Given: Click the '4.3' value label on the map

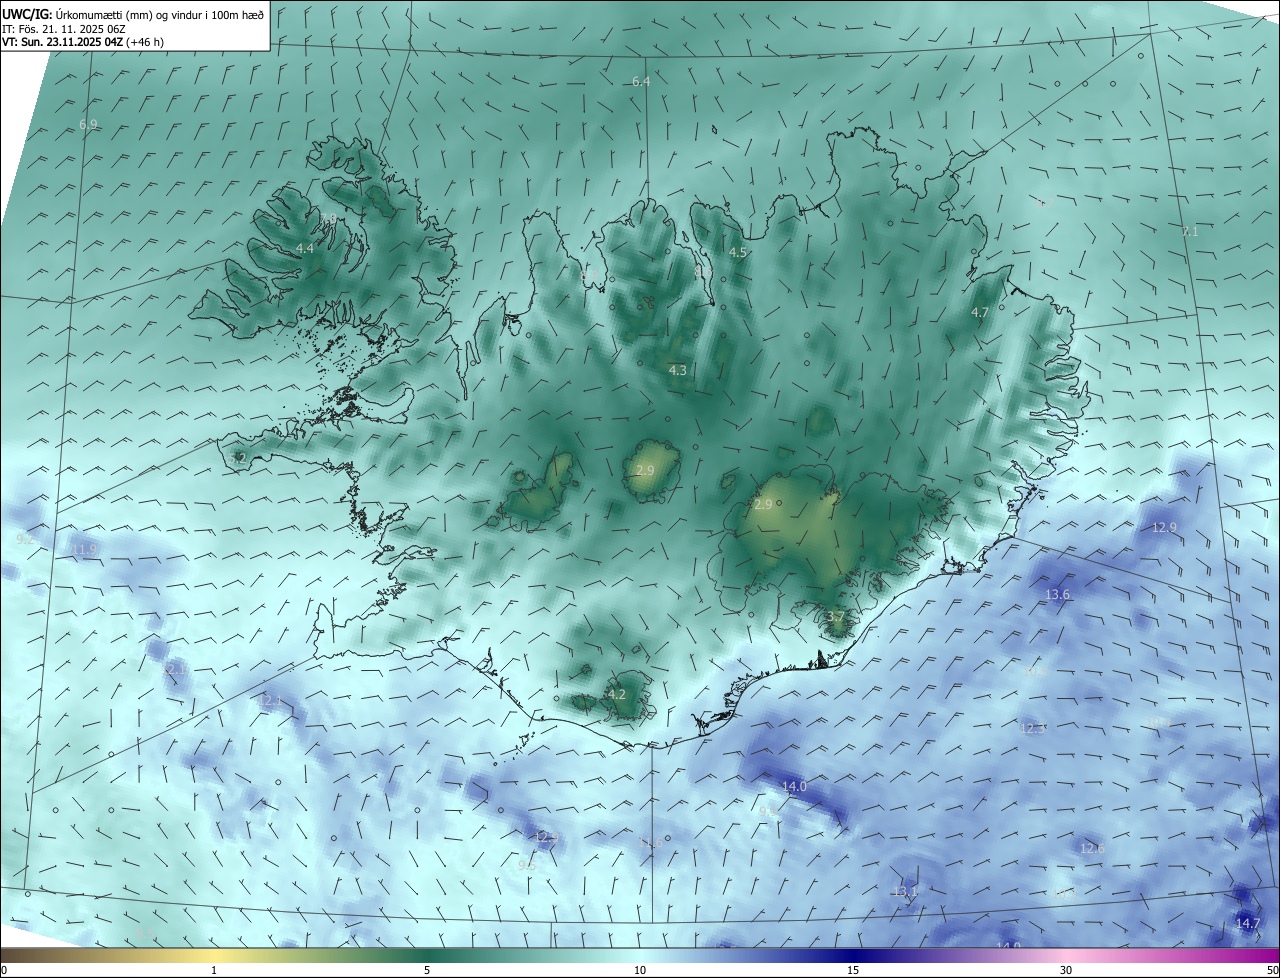Looking at the screenshot, I should coord(677,371).
